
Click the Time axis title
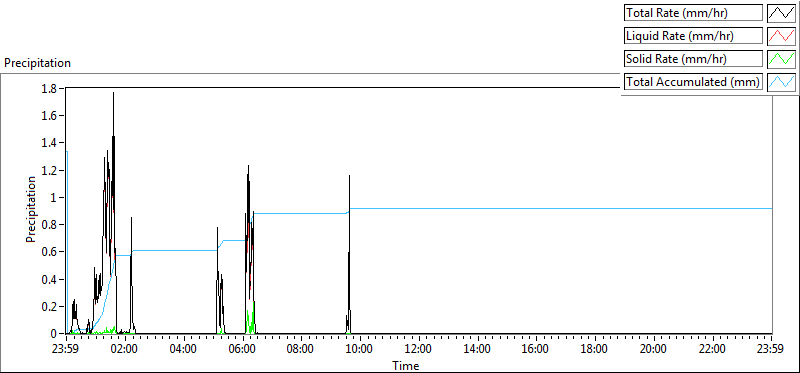click(x=406, y=366)
